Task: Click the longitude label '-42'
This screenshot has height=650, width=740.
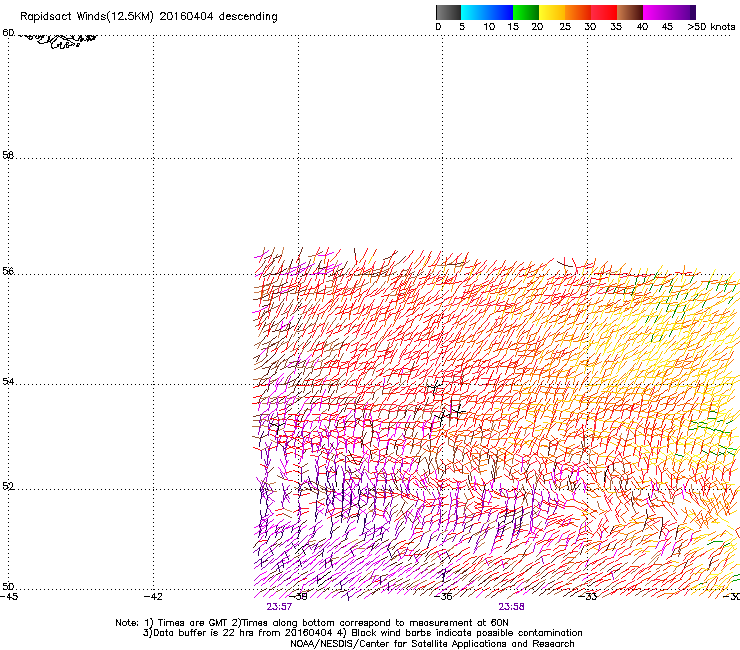Action: coord(153,597)
